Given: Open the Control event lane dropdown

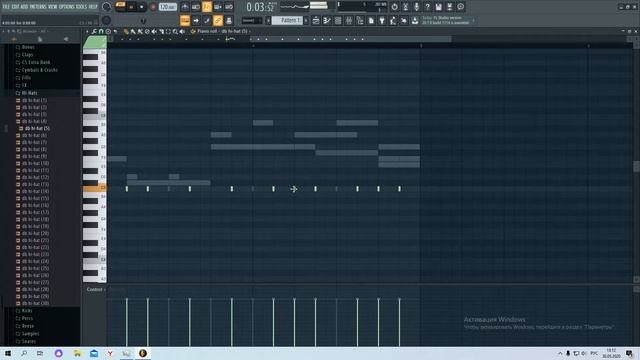Looking at the screenshot, I should pos(96,289).
